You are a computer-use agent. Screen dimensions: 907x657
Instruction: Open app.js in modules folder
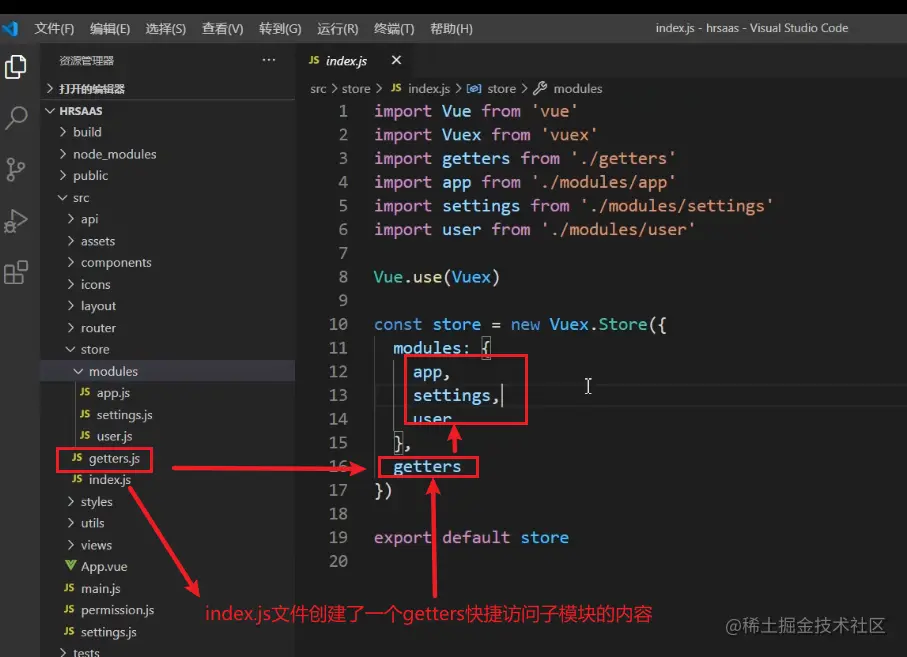pos(168,392)
